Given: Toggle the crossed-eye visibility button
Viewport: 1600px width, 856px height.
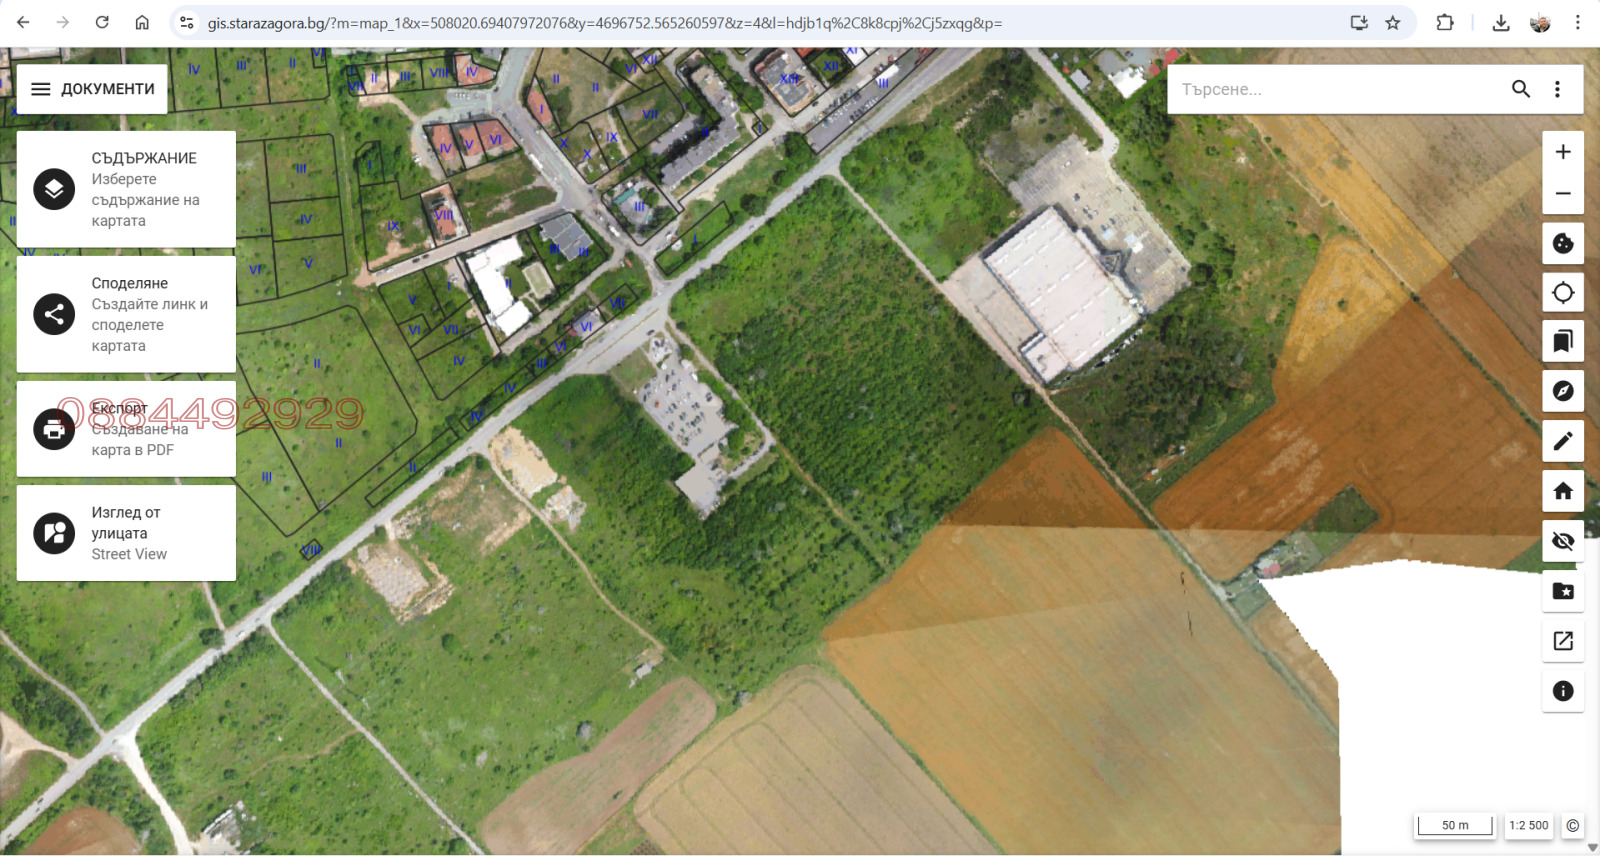Looking at the screenshot, I should 1563,541.
